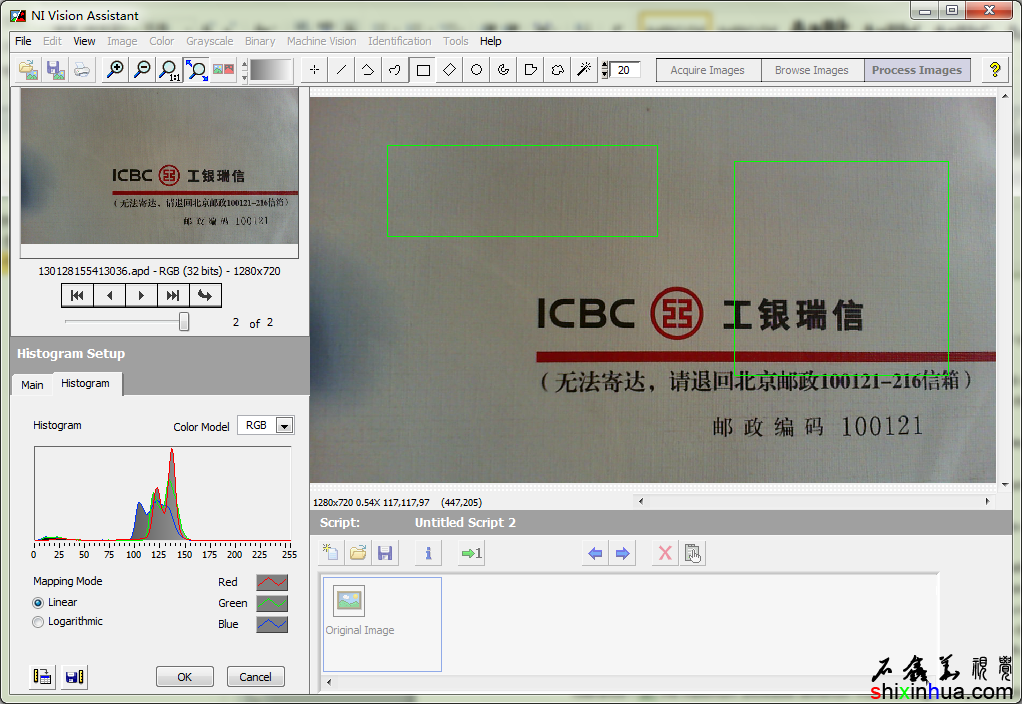
Task: Click the image preview thumbnail
Action: pos(160,166)
